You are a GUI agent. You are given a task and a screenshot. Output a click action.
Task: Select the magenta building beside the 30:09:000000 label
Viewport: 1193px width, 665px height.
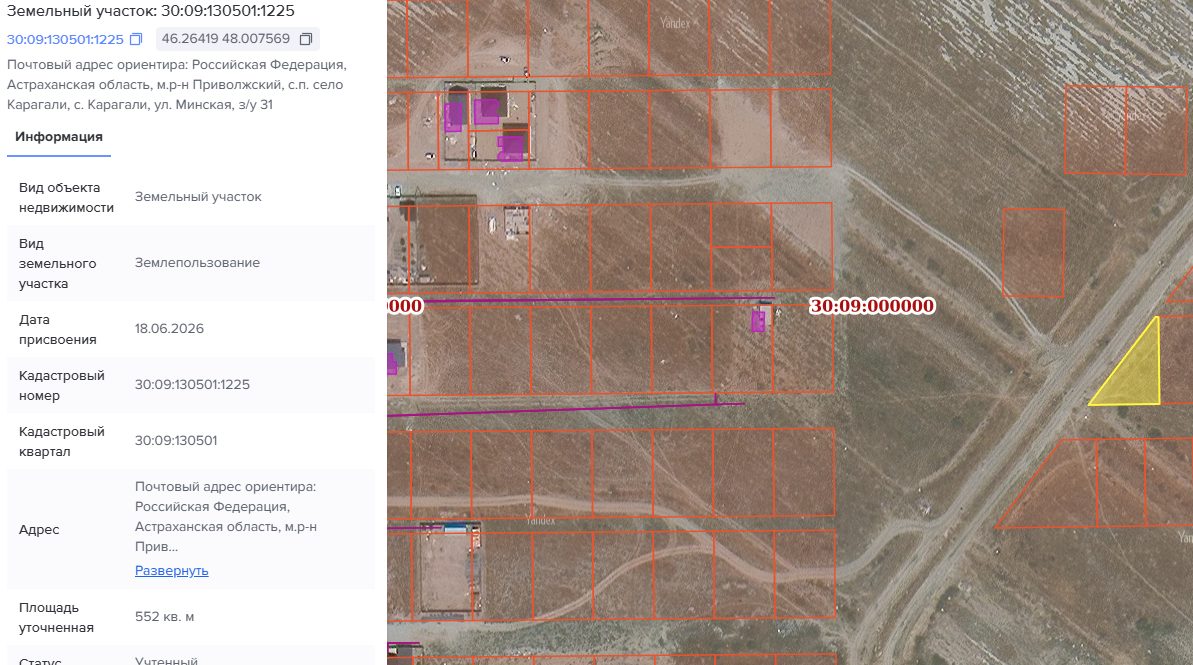point(758,320)
